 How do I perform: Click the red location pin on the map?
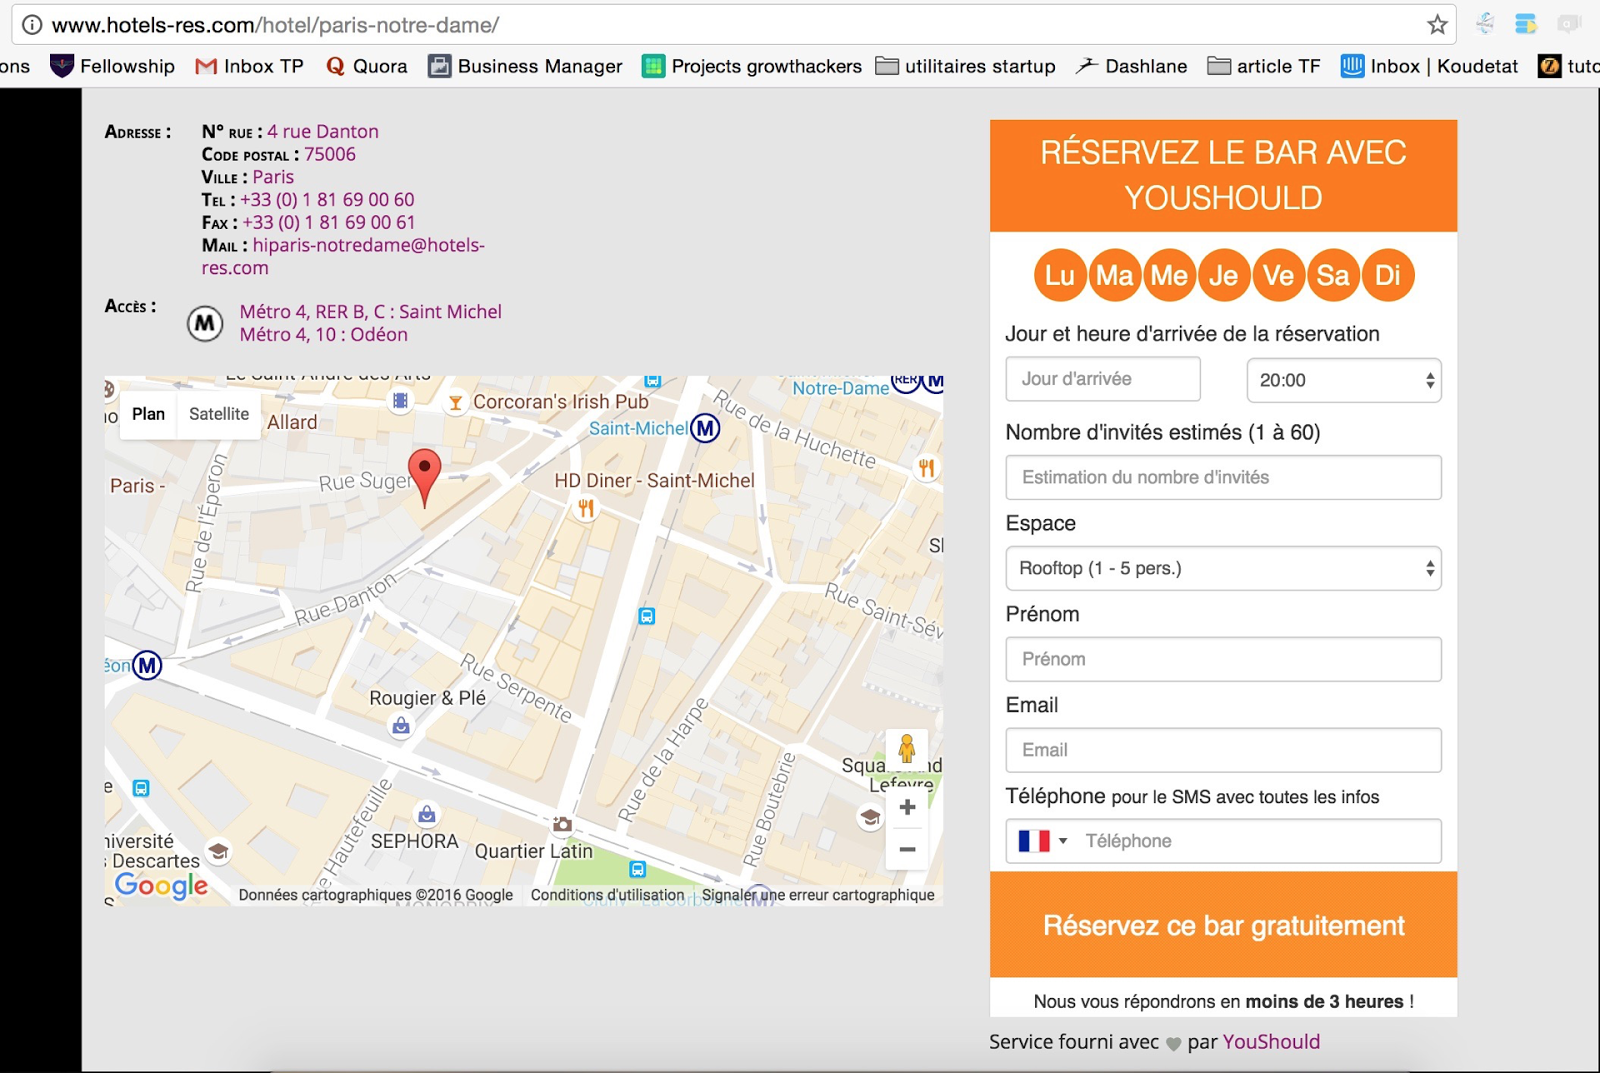(x=425, y=478)
